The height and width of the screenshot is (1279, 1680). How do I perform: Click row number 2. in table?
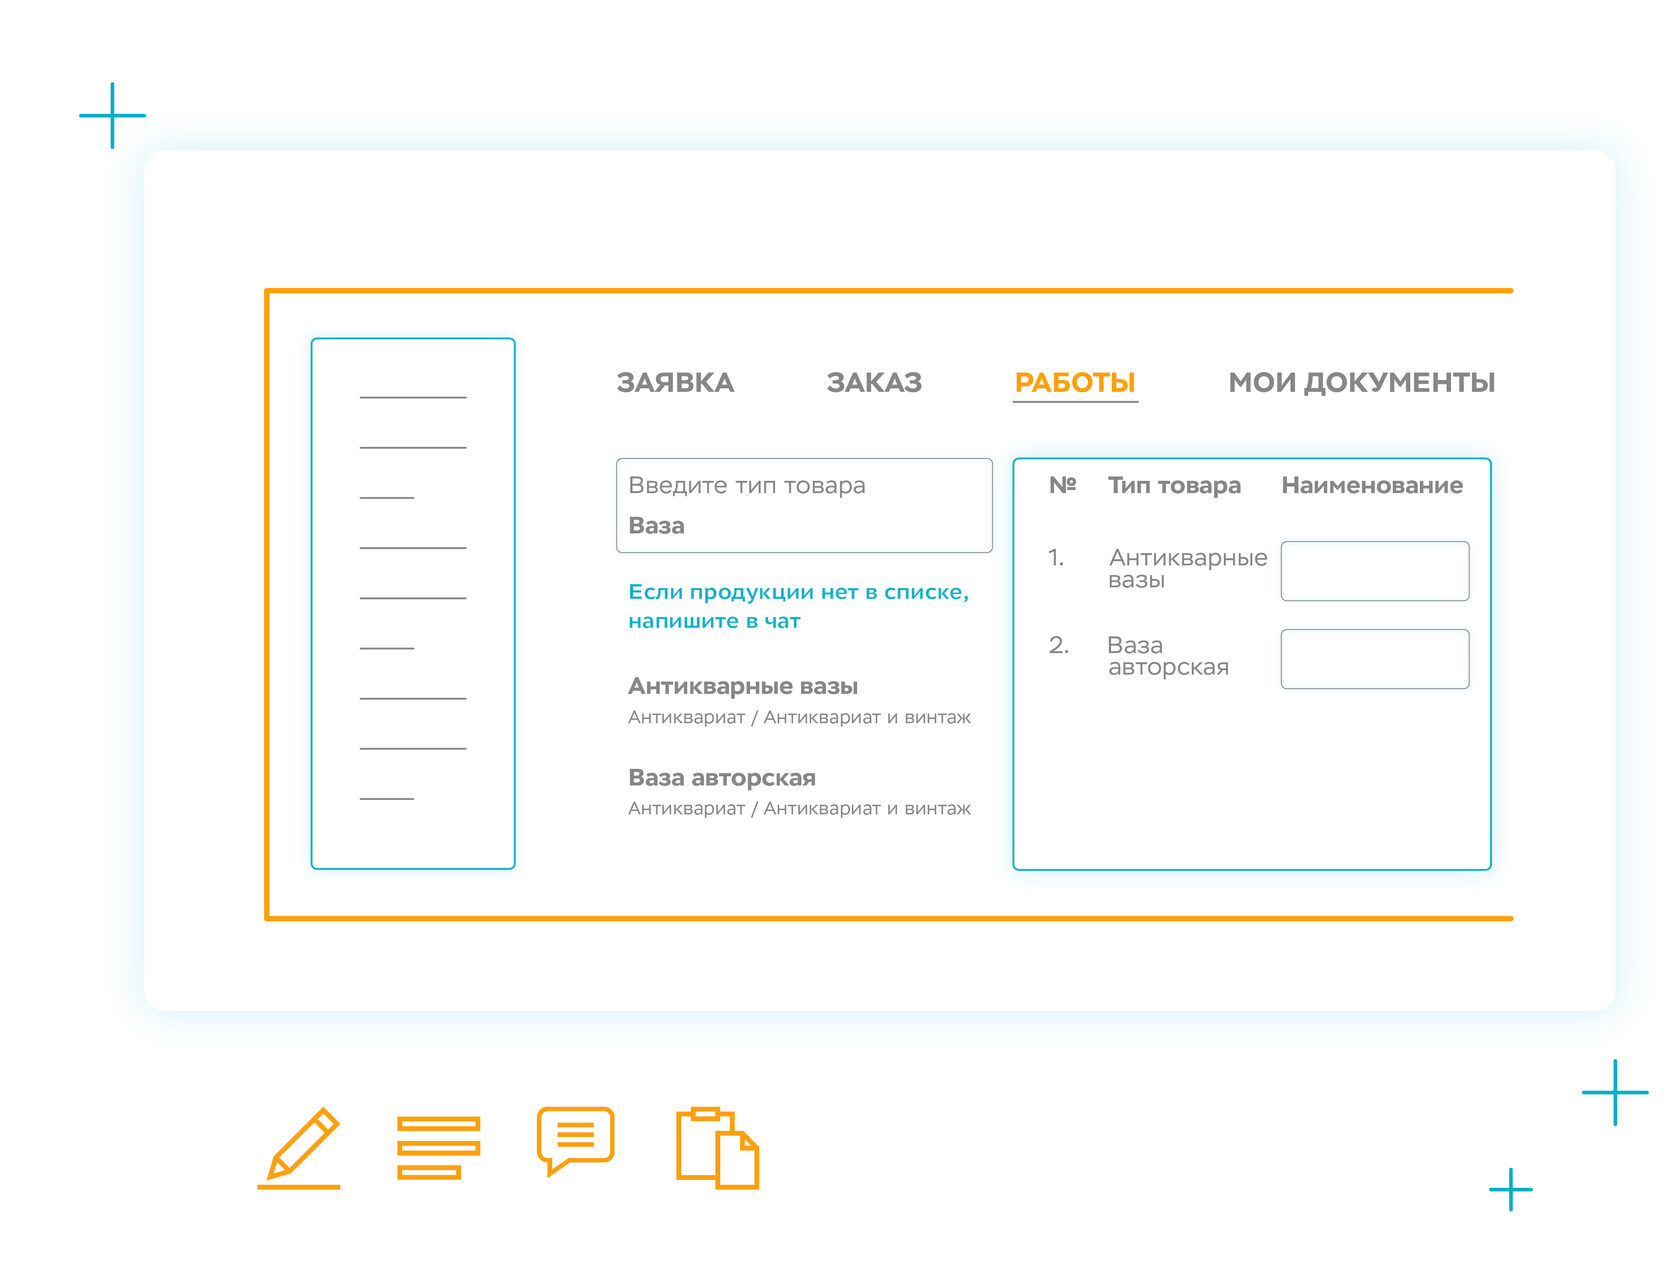pyautogui.click(x=1058, y=646)
